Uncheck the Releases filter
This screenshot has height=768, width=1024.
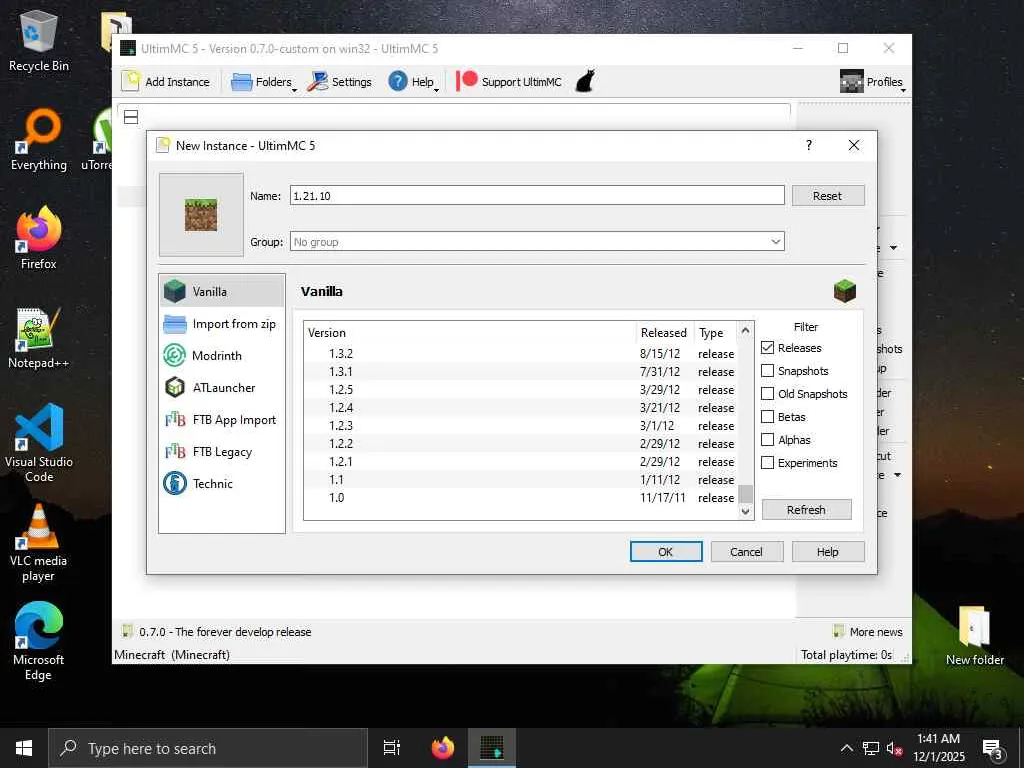[767, 348]
